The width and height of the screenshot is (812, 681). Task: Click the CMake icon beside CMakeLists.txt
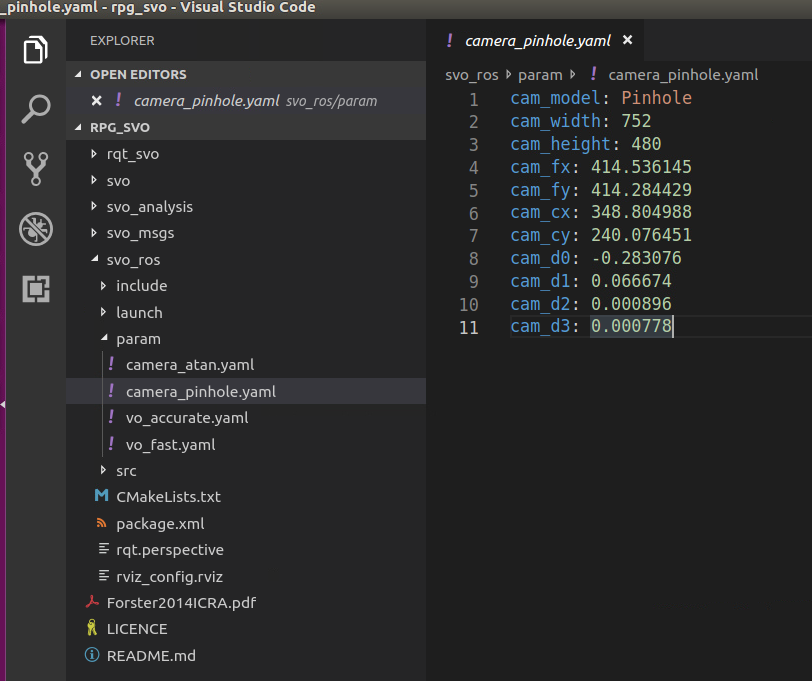point(102,496)
